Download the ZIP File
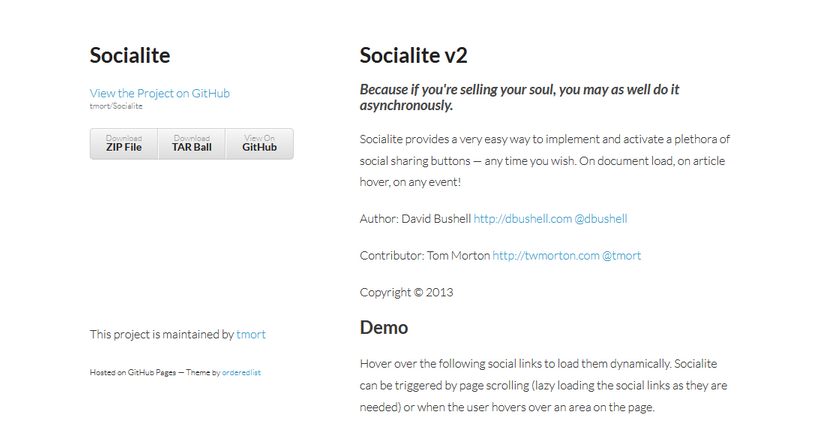This screenshot has height=434, width=825. tap(124, 144)
